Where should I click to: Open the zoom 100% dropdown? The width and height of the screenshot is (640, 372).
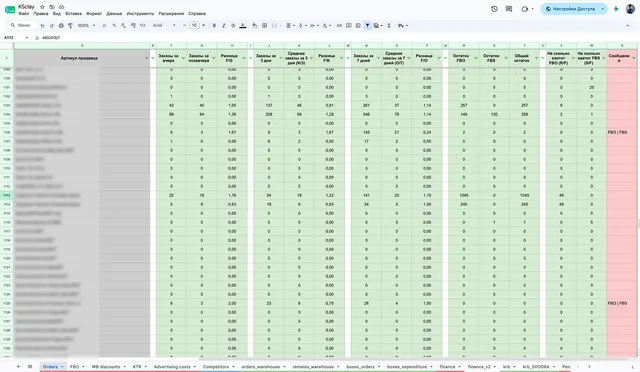click(x=86, y=25)
